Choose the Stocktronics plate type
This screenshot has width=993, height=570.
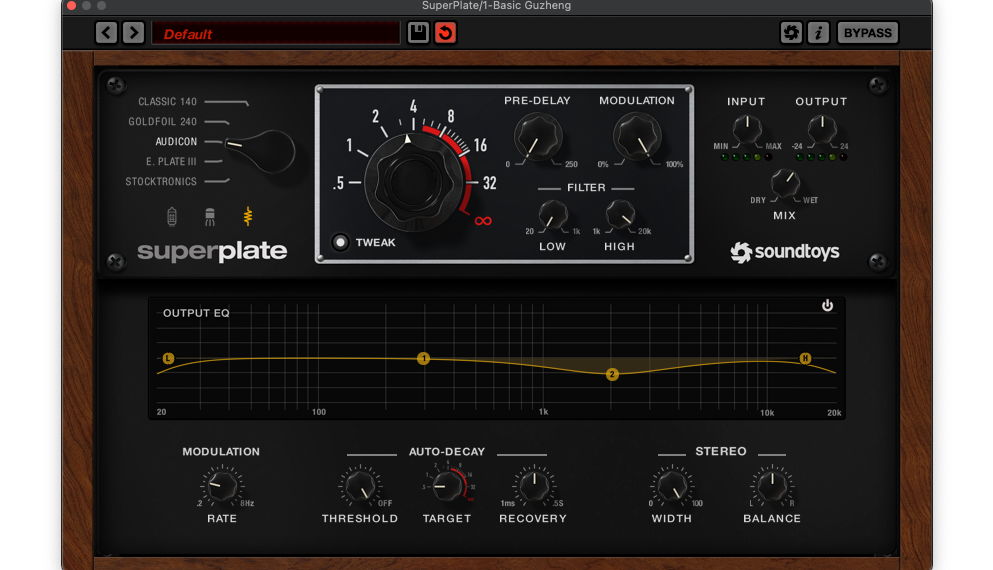click(x=161, y=182)
